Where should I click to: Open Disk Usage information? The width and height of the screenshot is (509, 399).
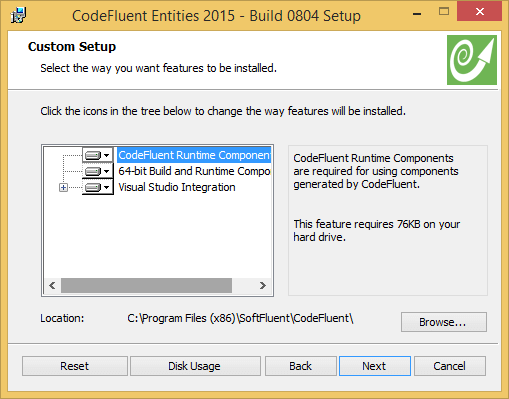pyautogui.click(x=195, y=366)
